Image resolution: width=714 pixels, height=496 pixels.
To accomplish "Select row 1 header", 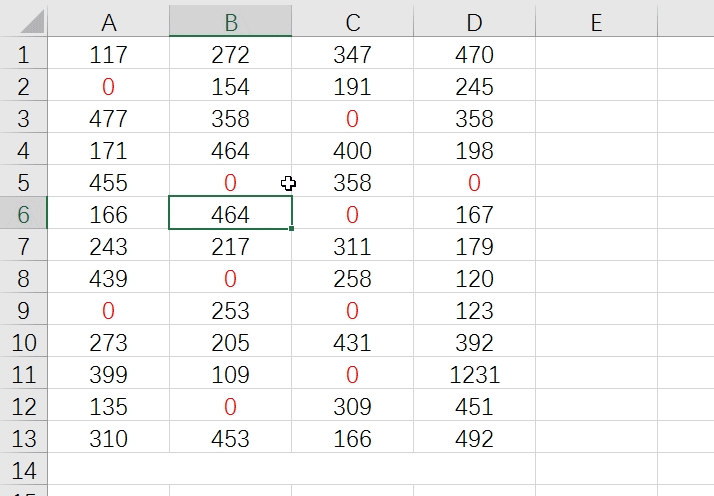I will [x=24, y=55].
